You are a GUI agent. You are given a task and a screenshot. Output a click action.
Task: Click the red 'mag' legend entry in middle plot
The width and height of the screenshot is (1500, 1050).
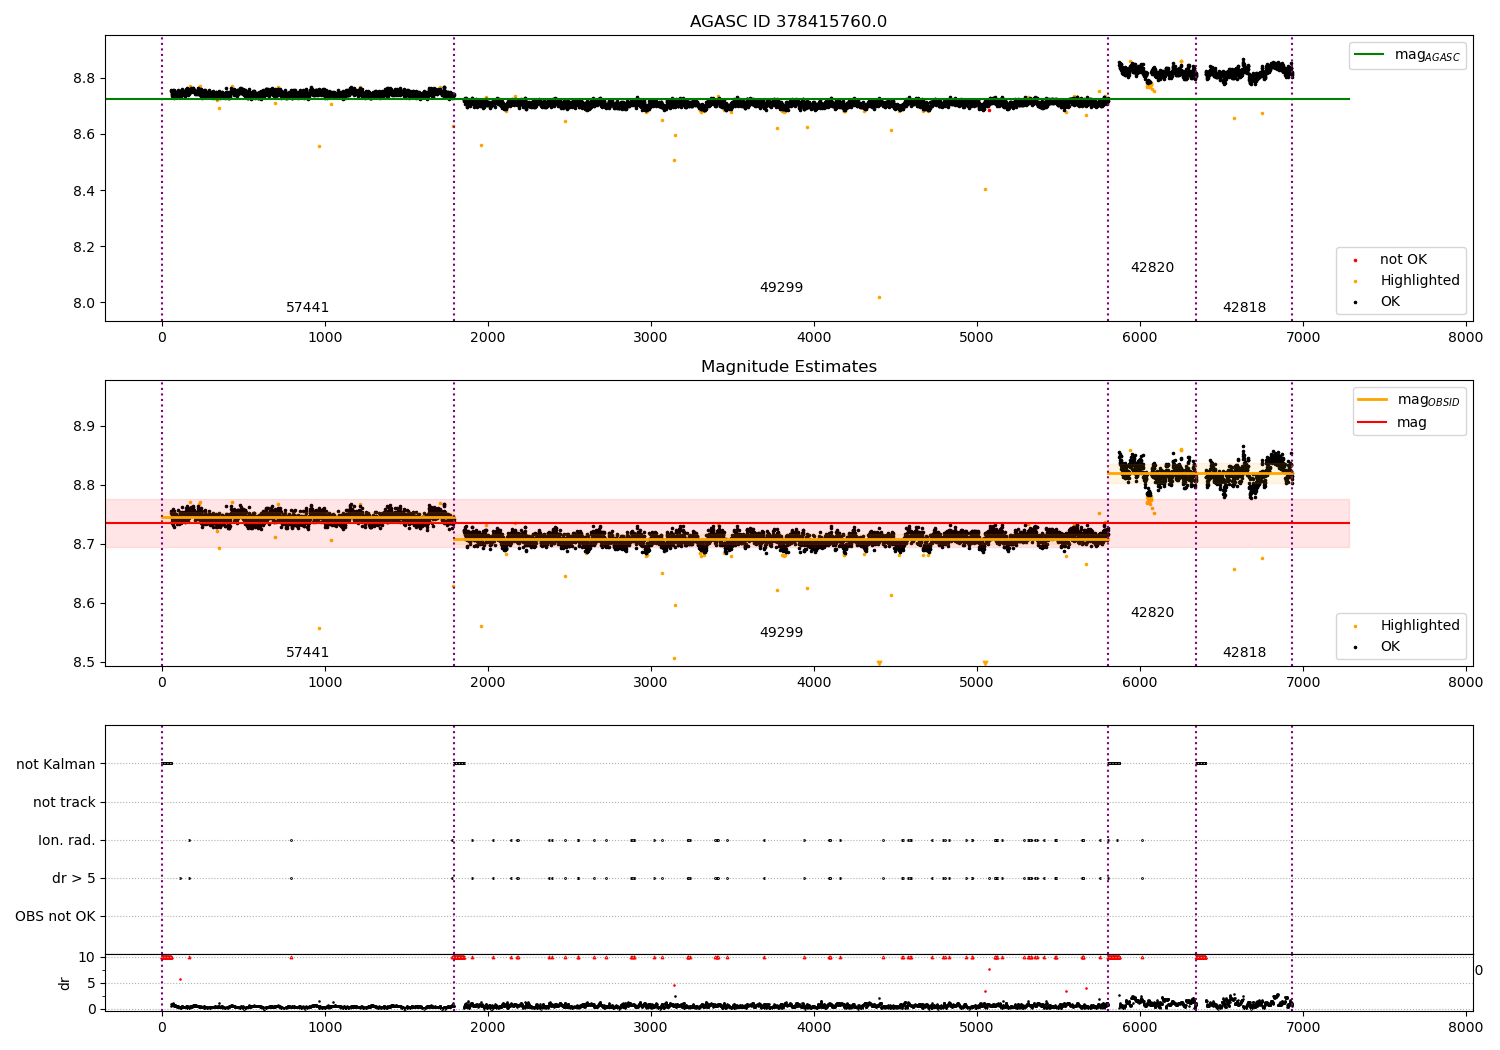coord(1393,422)
